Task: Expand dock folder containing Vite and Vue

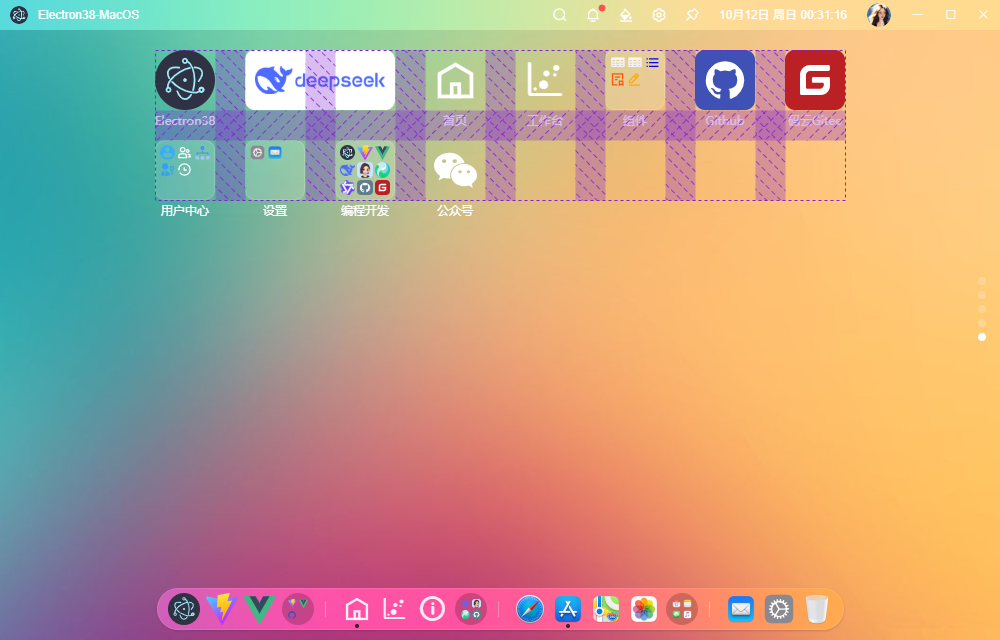Action: [x=298, y=609]
